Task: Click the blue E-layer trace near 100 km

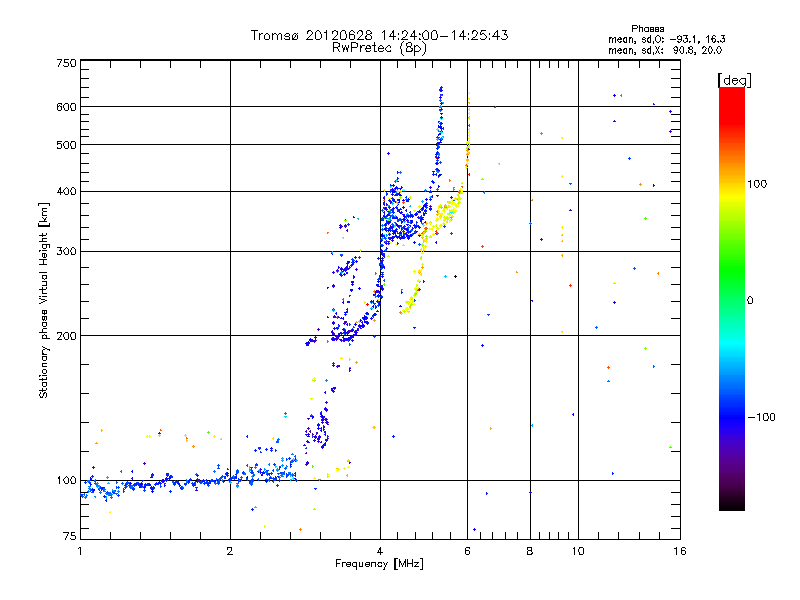Action: click(189, 482)
